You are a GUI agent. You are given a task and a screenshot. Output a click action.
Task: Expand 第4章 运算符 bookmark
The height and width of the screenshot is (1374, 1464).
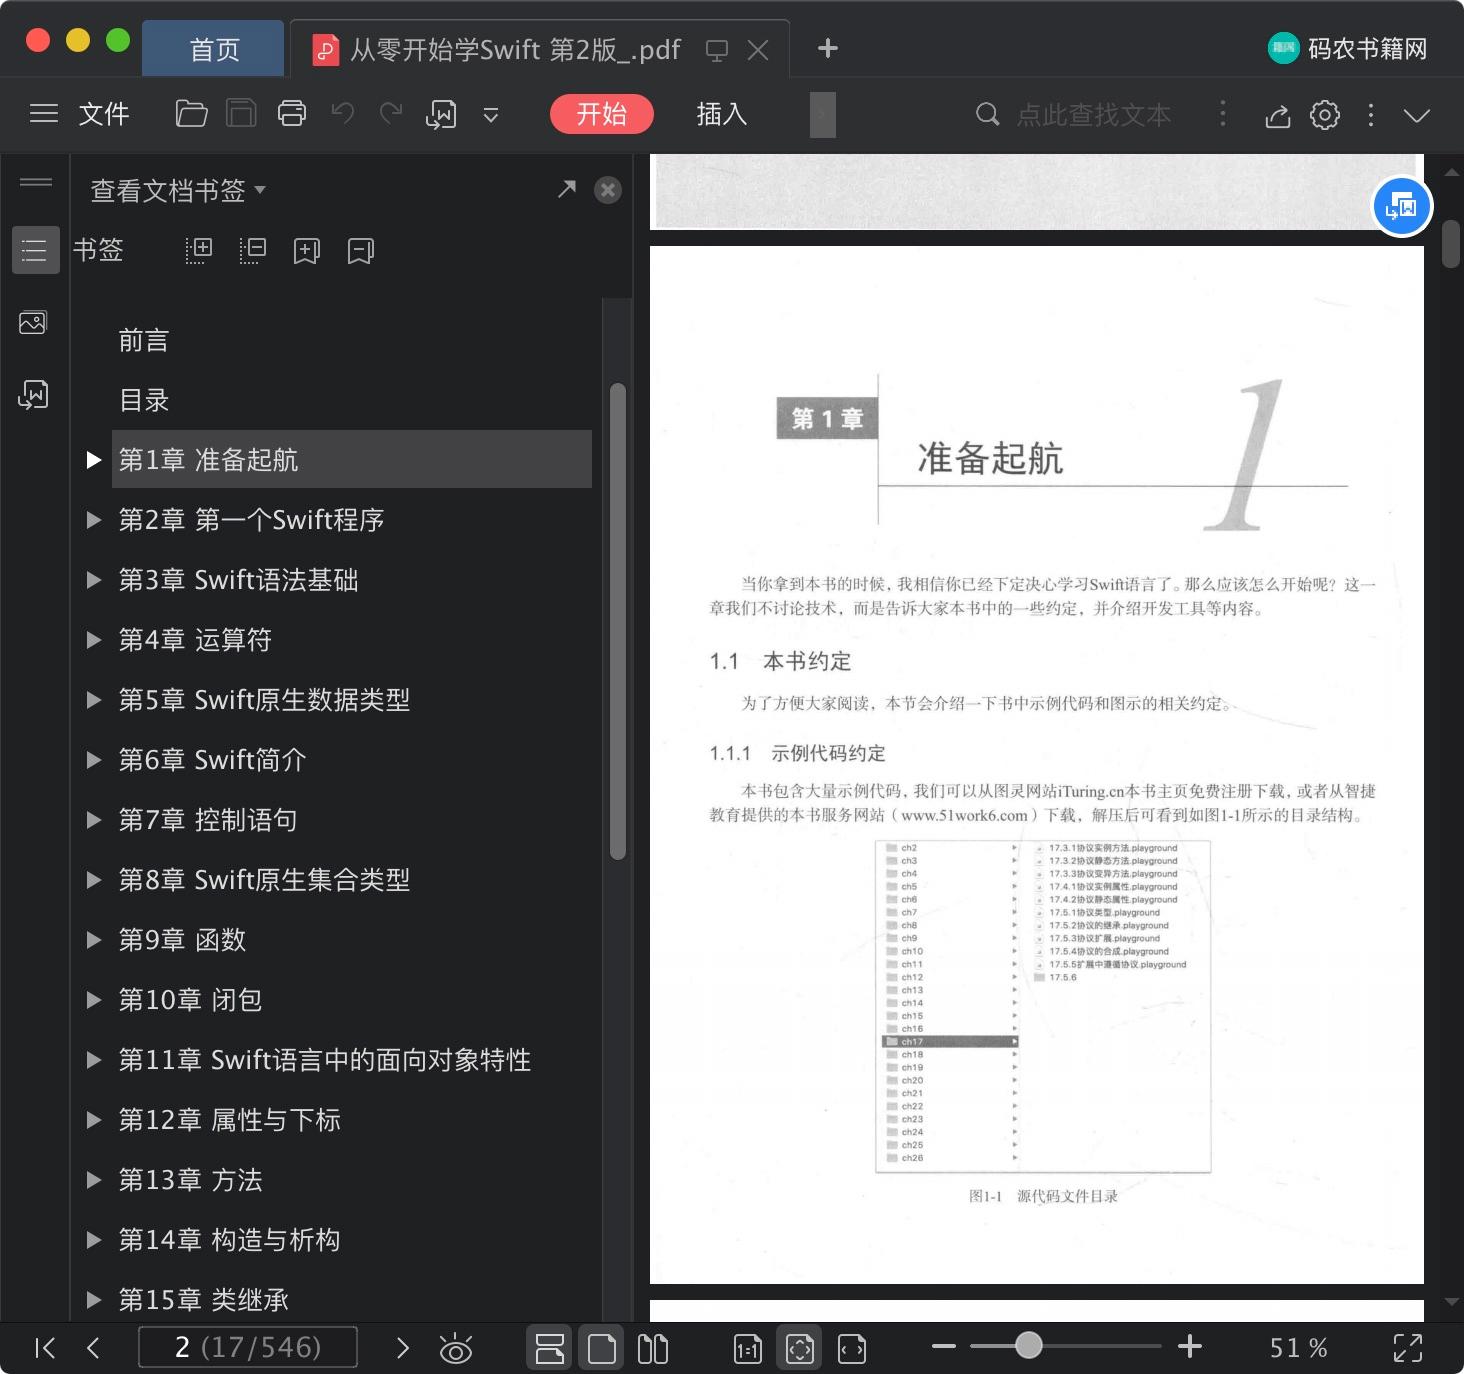click(x=94, y=640)
